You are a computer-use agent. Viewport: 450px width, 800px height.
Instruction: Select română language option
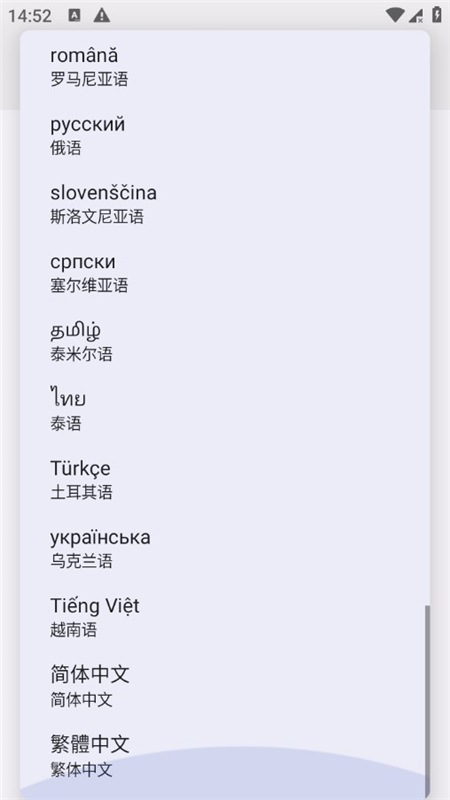click(x=225, y=66)
